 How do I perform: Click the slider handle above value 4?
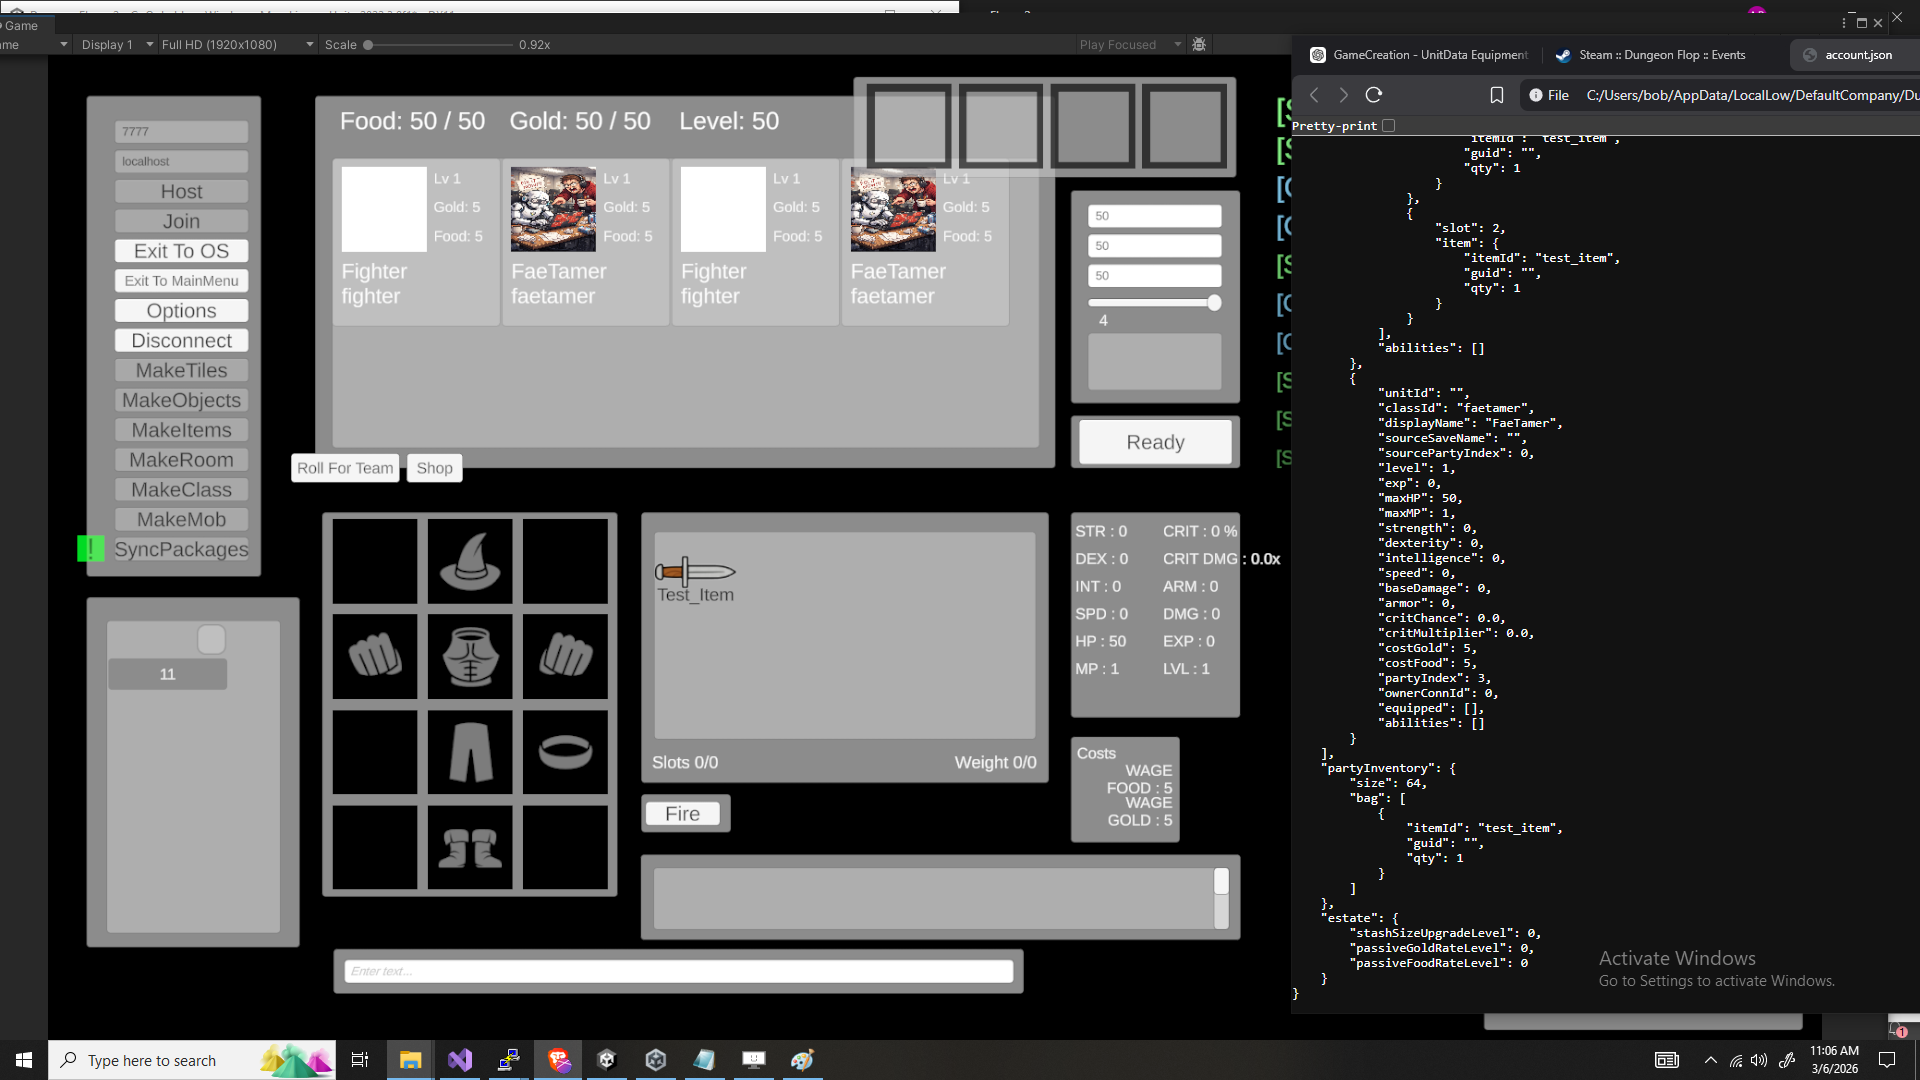tap(1214, 303)
